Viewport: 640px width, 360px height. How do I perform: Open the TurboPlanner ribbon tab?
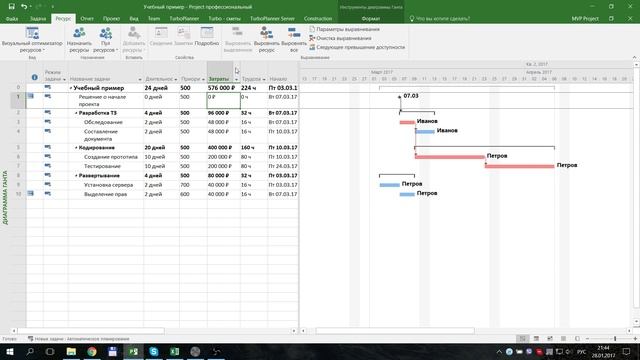point(184,19)
